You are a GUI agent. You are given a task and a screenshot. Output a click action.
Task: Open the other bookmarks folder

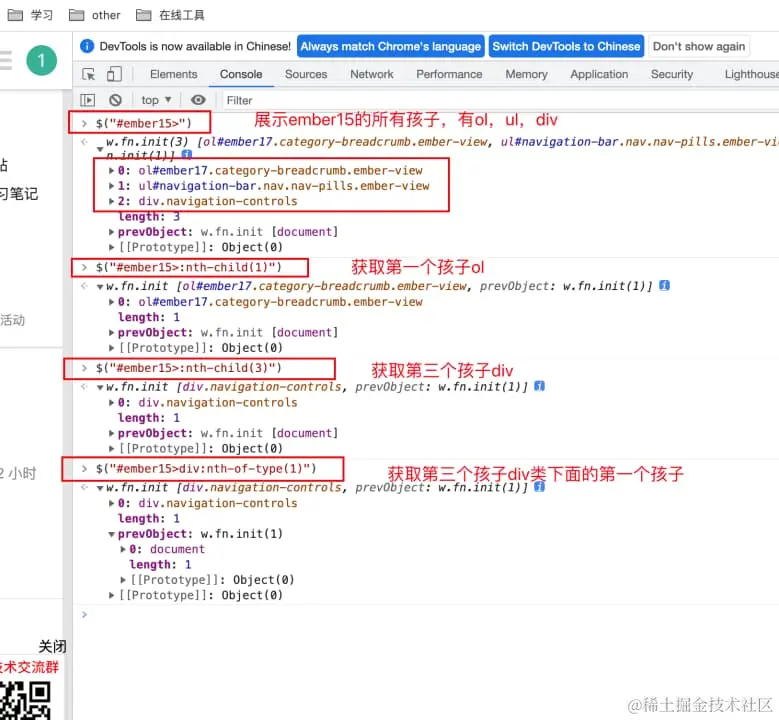(94, 15)
